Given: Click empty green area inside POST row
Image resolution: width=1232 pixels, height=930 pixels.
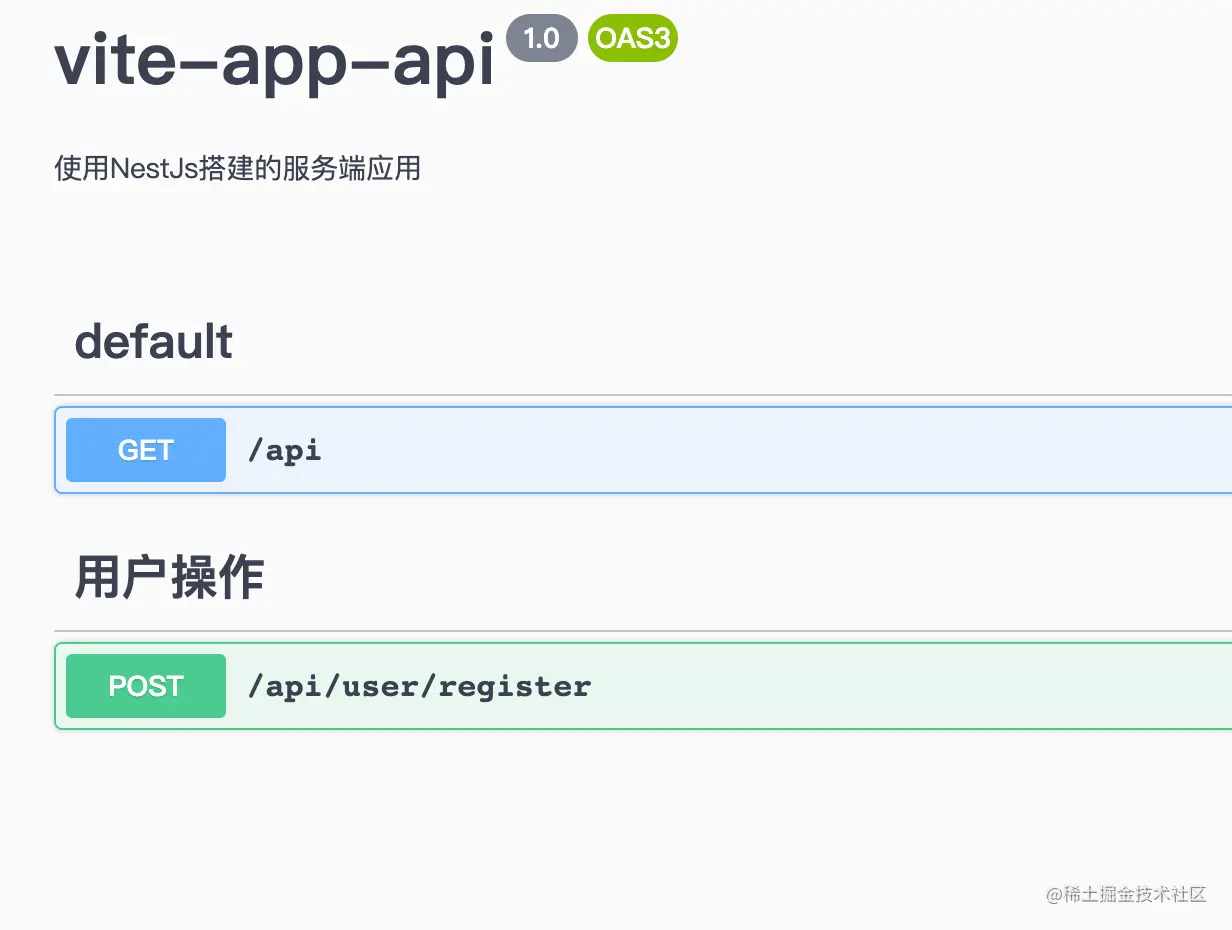Looking at the screenshot, I should pos(900,686).
